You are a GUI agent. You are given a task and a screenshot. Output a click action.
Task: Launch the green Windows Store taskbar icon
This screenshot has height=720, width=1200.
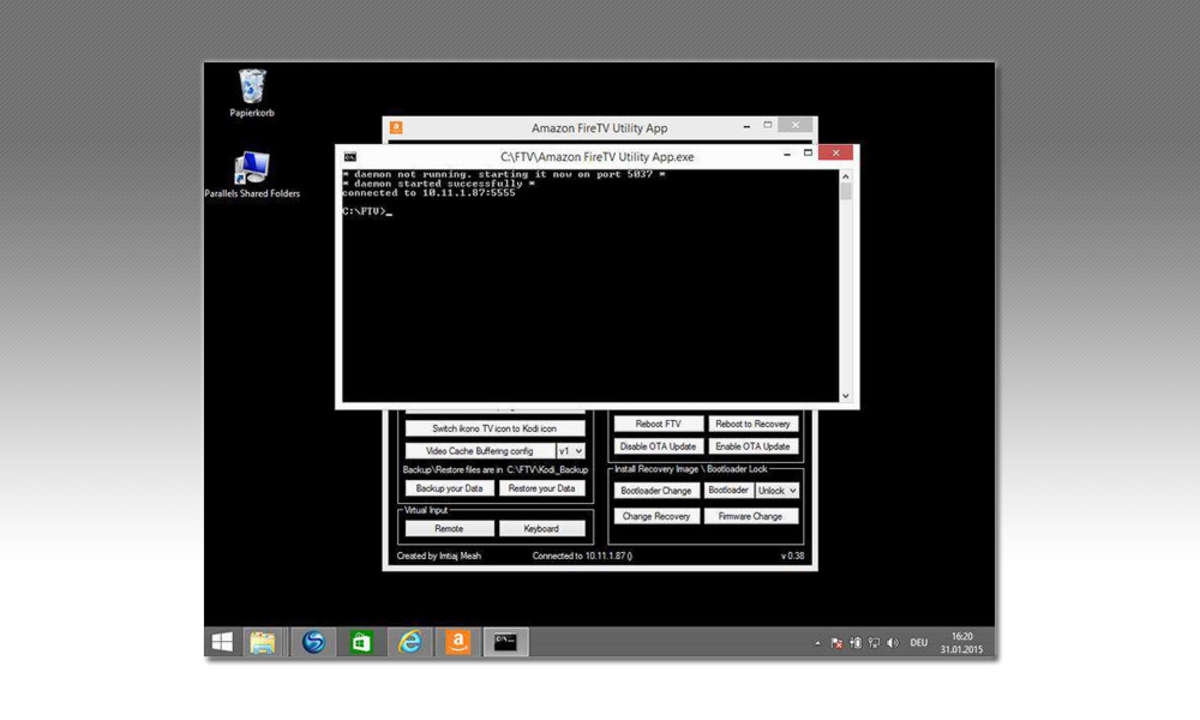[361, 642]
